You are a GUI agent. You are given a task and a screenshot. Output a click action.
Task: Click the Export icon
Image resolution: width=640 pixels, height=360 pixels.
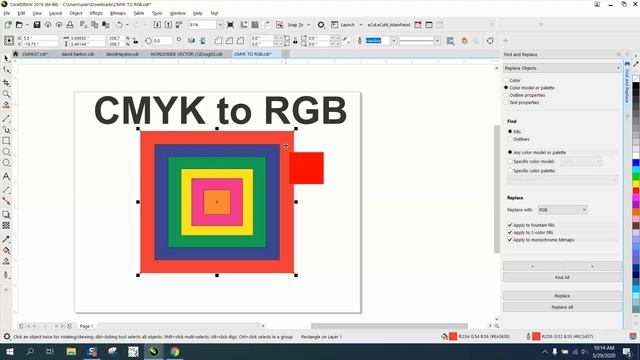tap(168, 25)
